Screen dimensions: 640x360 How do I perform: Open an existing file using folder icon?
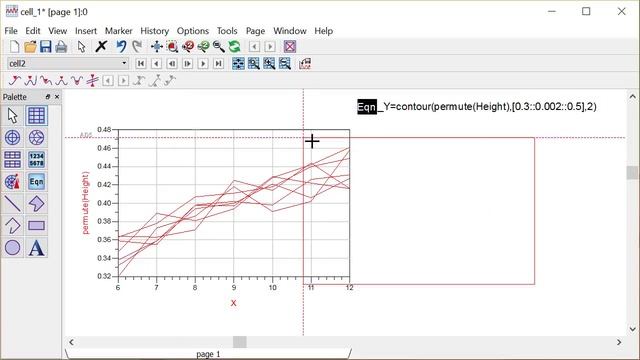(30, 47)
